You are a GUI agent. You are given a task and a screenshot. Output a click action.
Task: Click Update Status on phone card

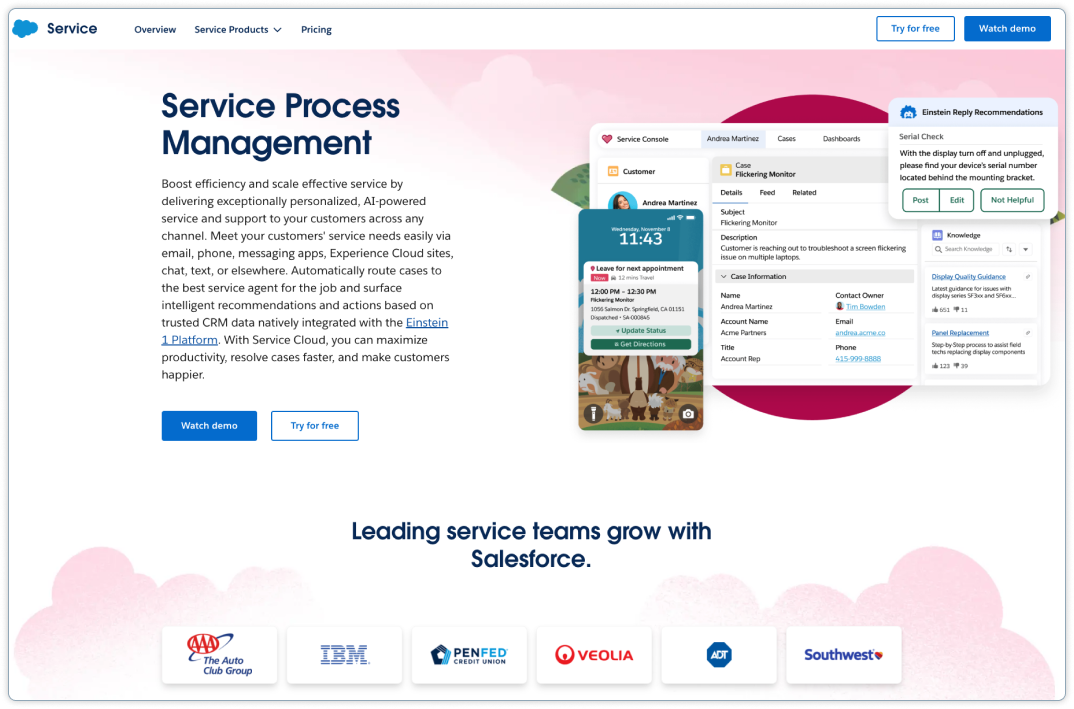point(640,330)
